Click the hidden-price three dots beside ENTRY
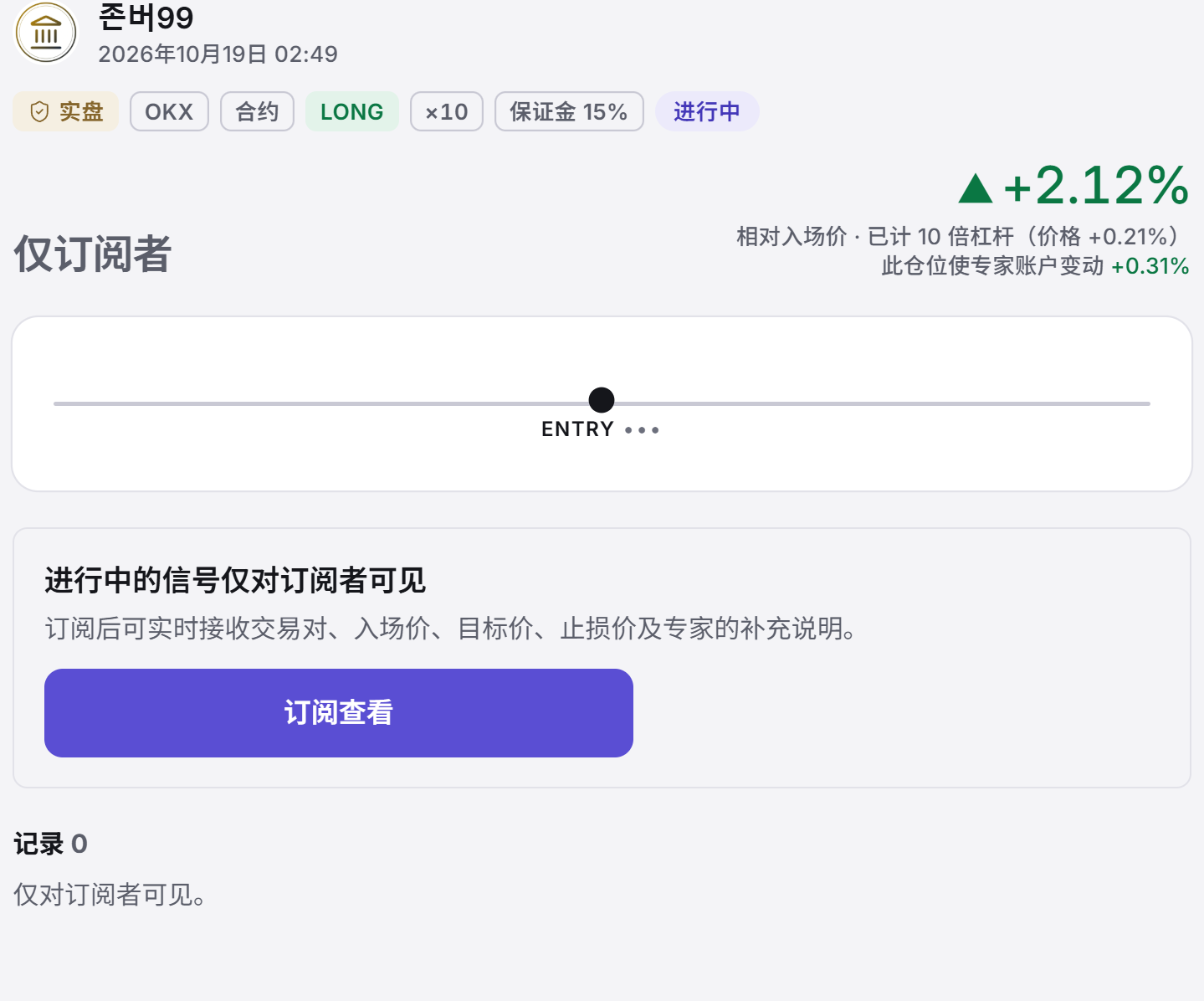1204x1001 pixels. tap(642, 430)
